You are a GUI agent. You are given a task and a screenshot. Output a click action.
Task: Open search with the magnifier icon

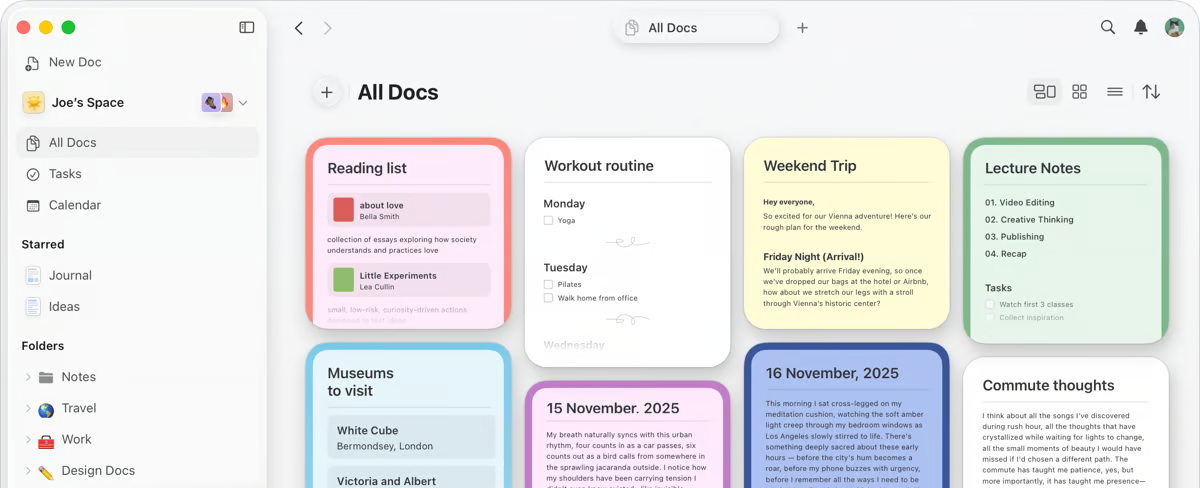tap(1108, 28)
